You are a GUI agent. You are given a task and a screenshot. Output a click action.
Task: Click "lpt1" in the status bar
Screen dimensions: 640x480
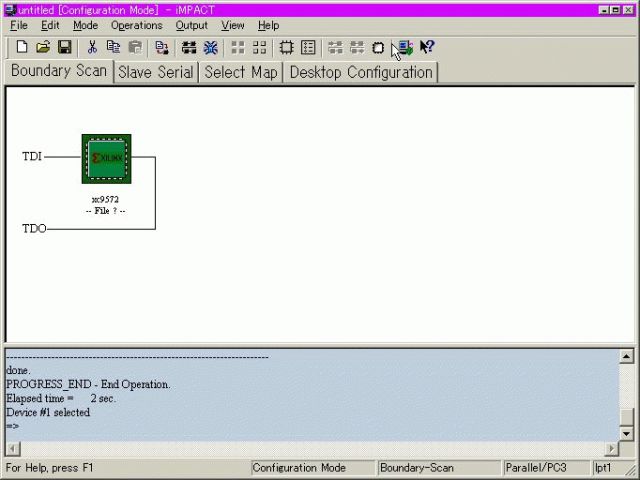[602, 468]
